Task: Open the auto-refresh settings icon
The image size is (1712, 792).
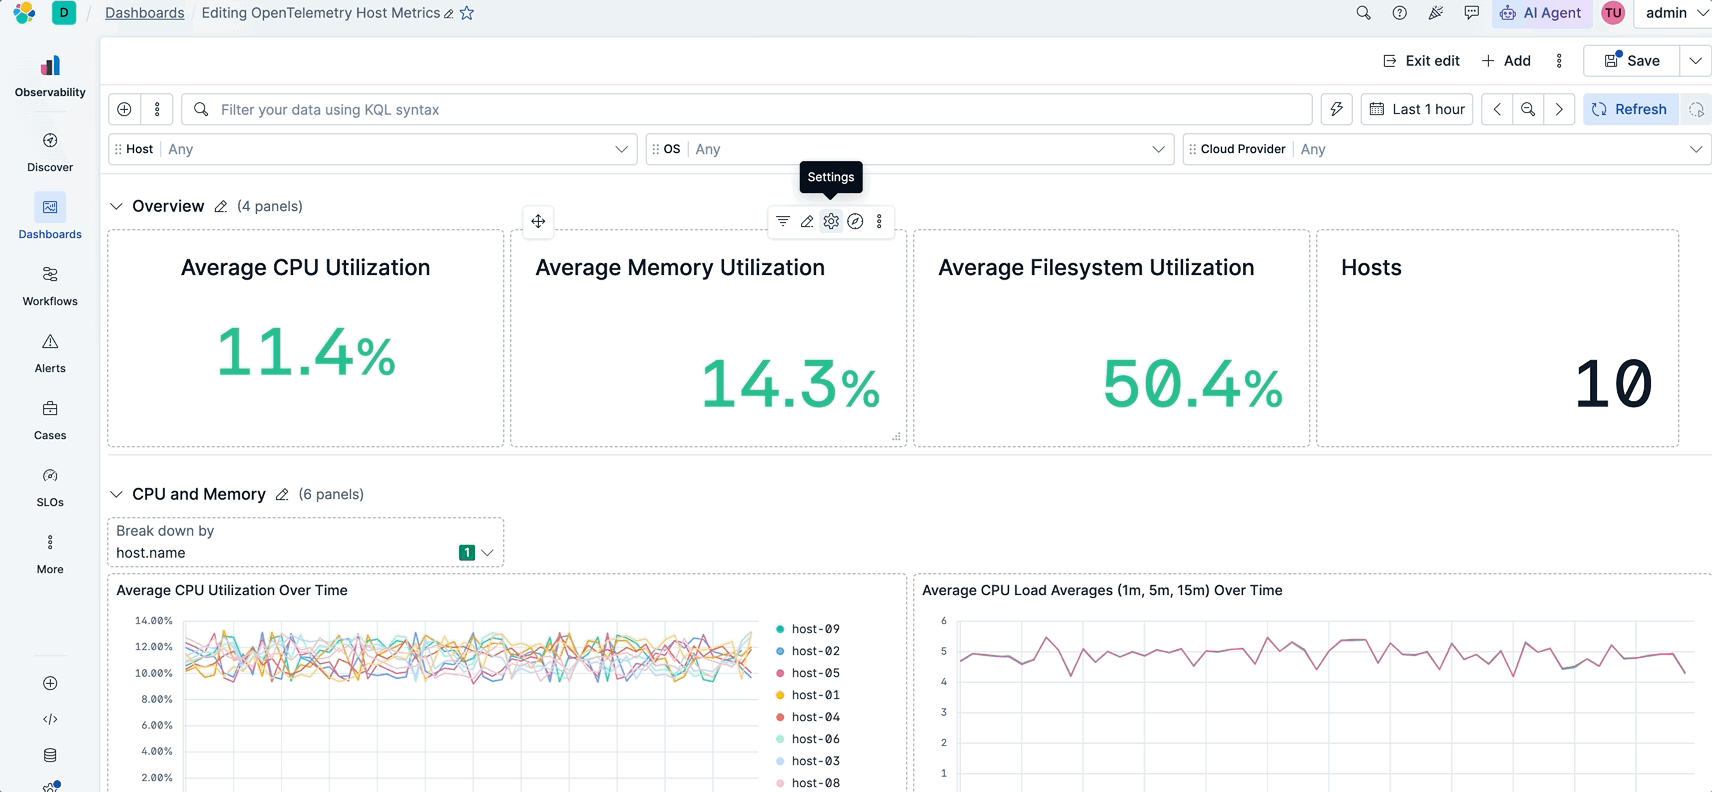Action: pos(1696,109)
